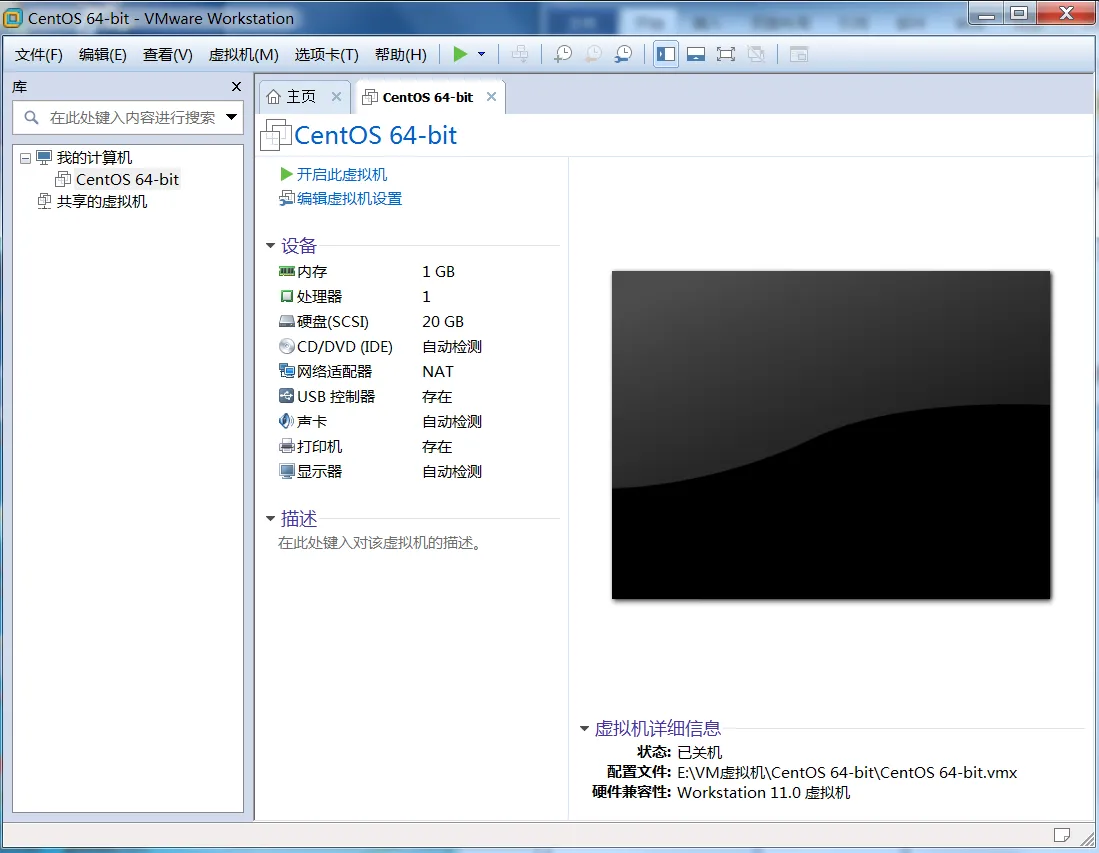Select 我的计算机 in the library tree

[x=94, y=158]
